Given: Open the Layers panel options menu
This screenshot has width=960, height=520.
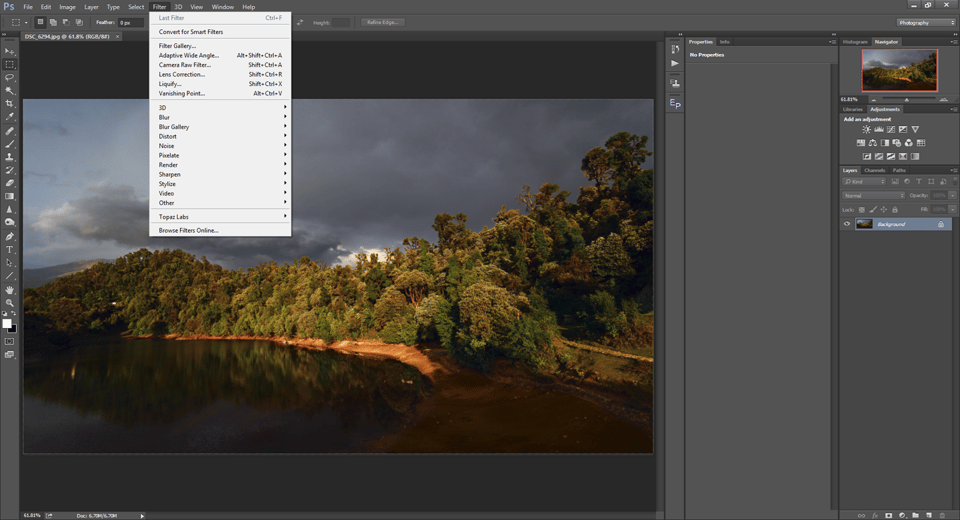Looking at the screenshot, I should pos(953,170).
